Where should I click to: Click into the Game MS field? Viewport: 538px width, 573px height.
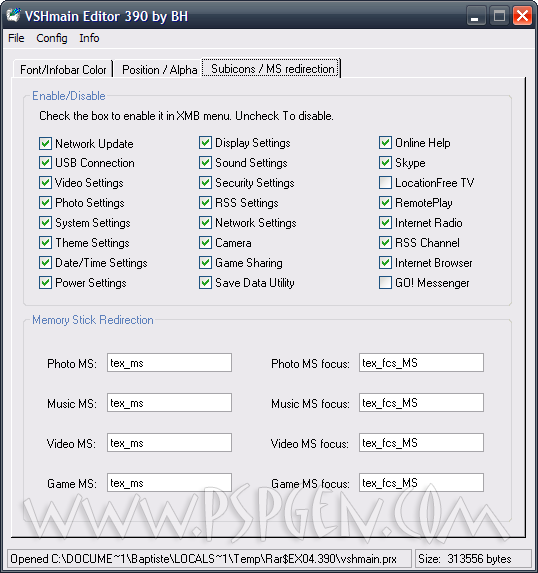coord(169,482)
